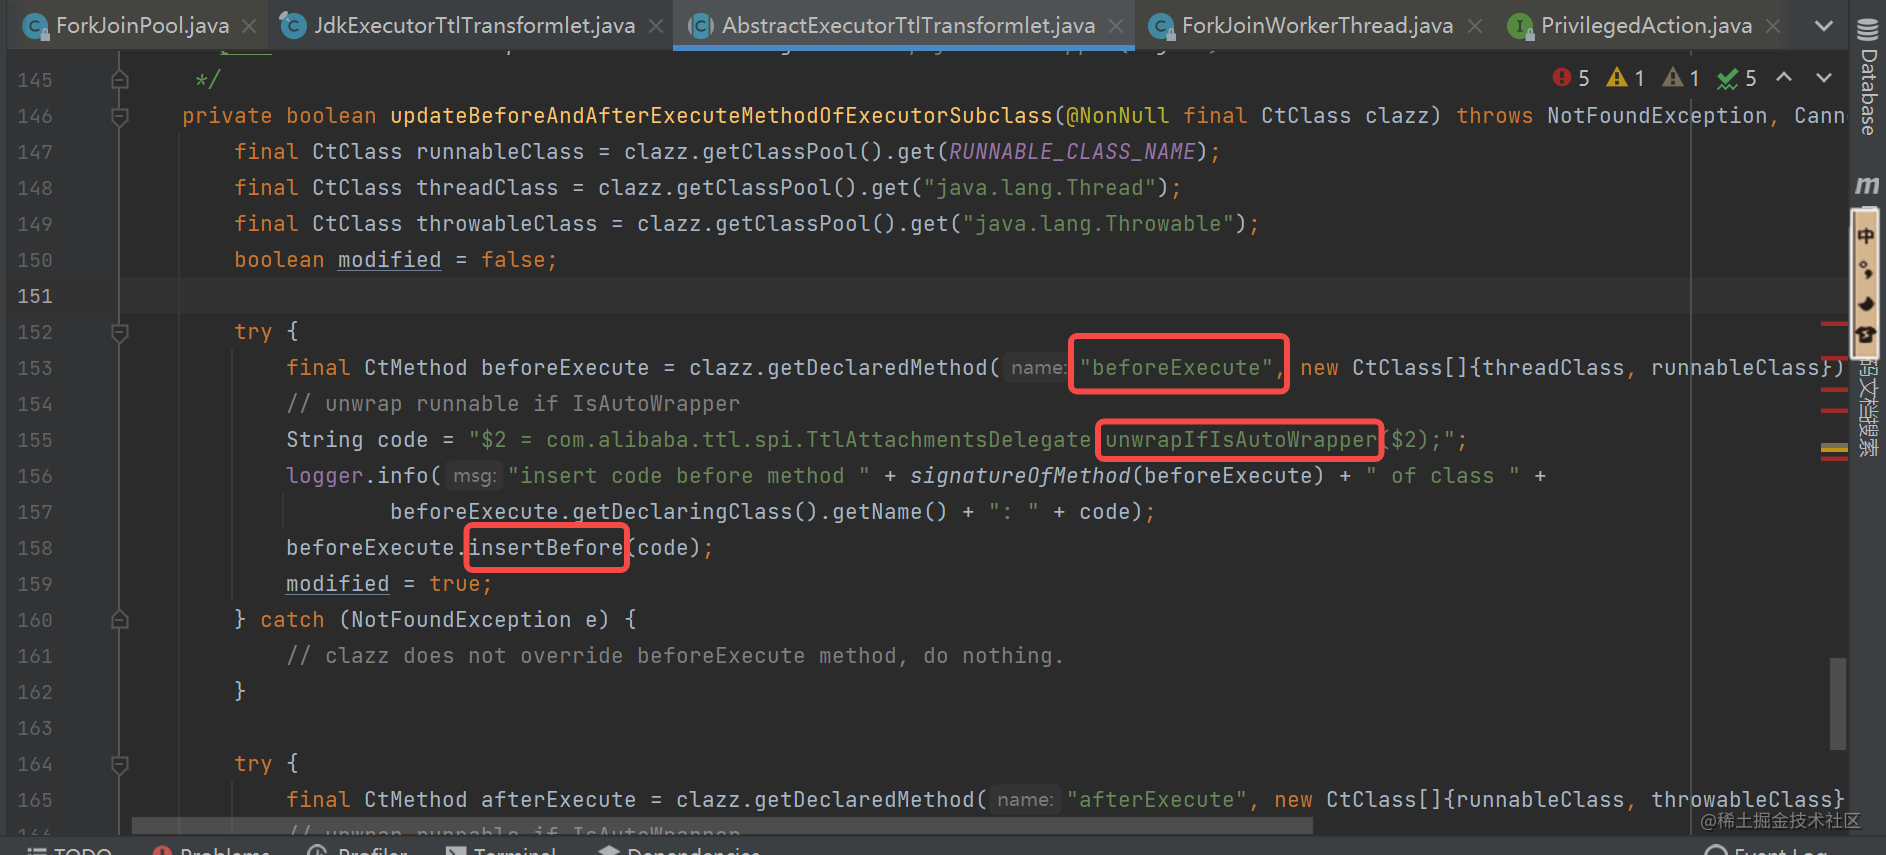Viewport: 1886px width, 855px height.
Task: Open the input method skin shirt icon
Action: pos(1865,335)
